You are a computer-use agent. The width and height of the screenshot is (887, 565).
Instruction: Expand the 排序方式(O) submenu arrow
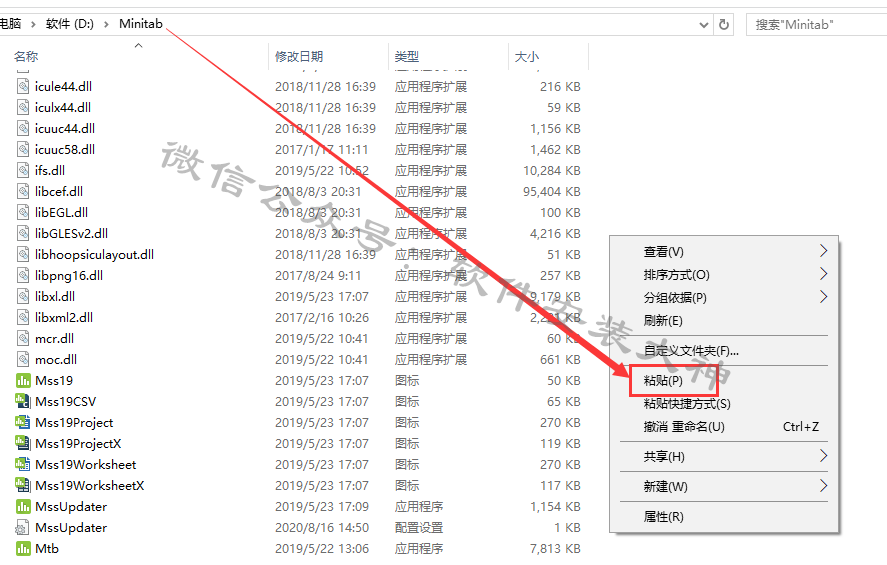(x=824, y=274)
